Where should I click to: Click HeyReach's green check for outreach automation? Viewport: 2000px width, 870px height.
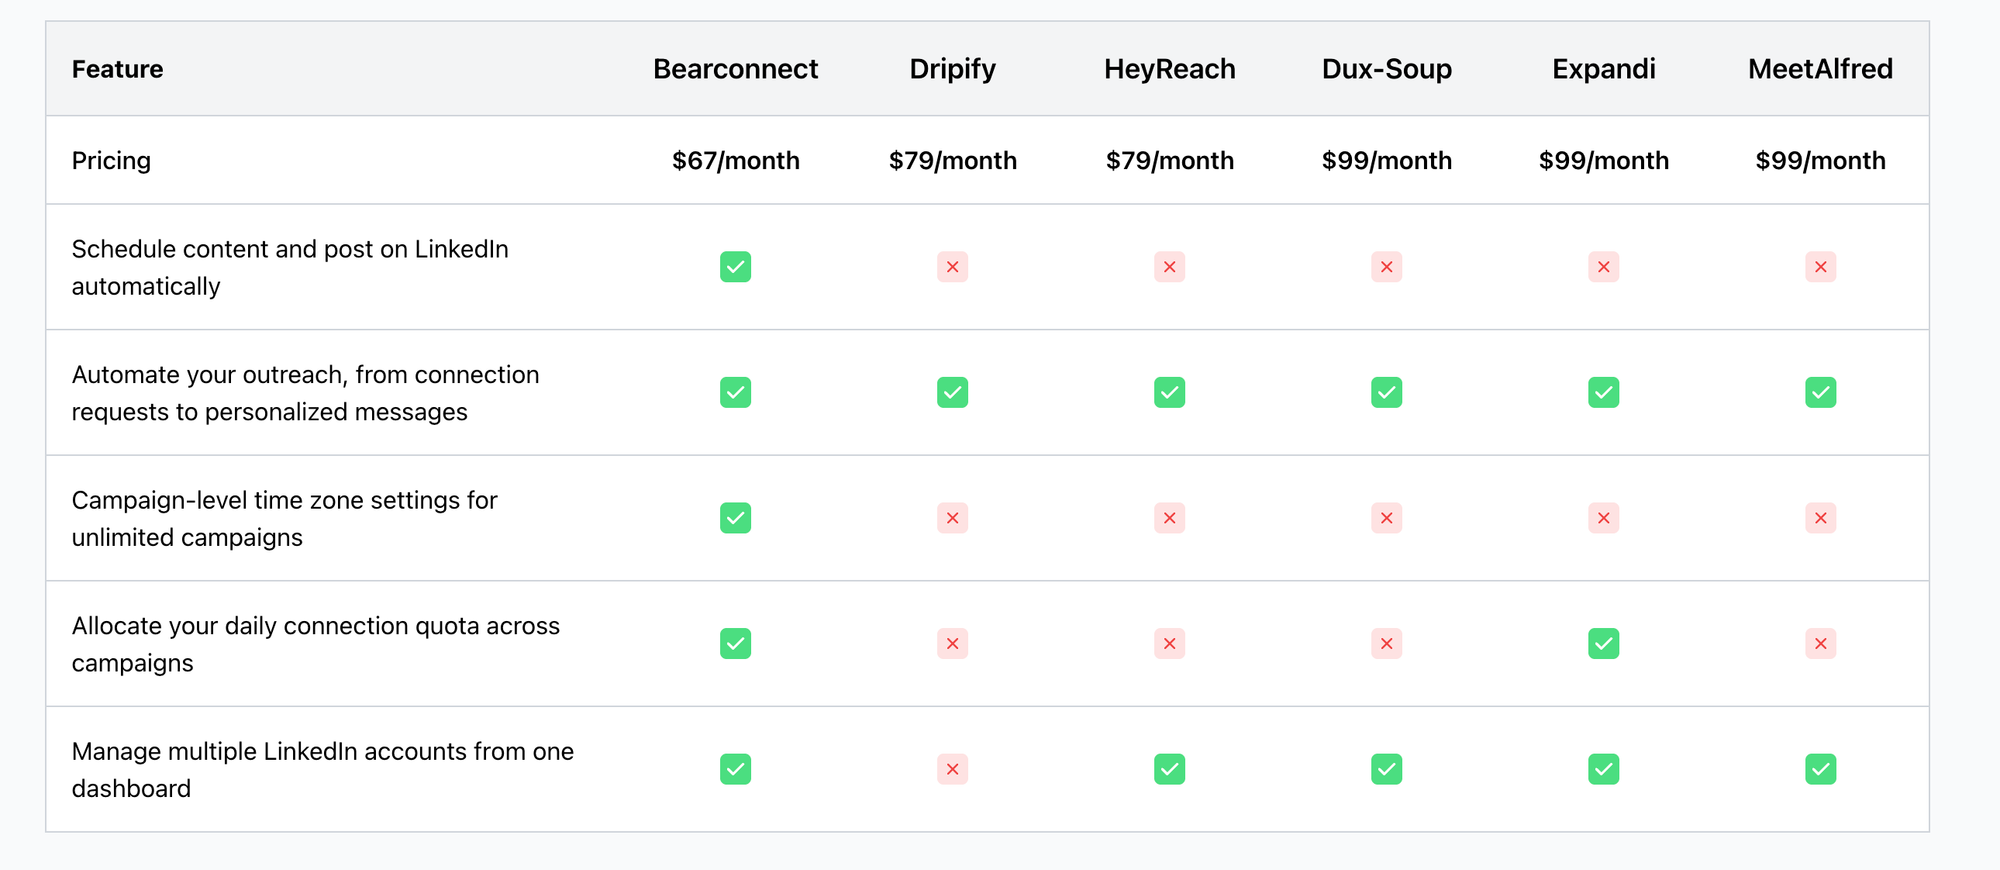1169,392
